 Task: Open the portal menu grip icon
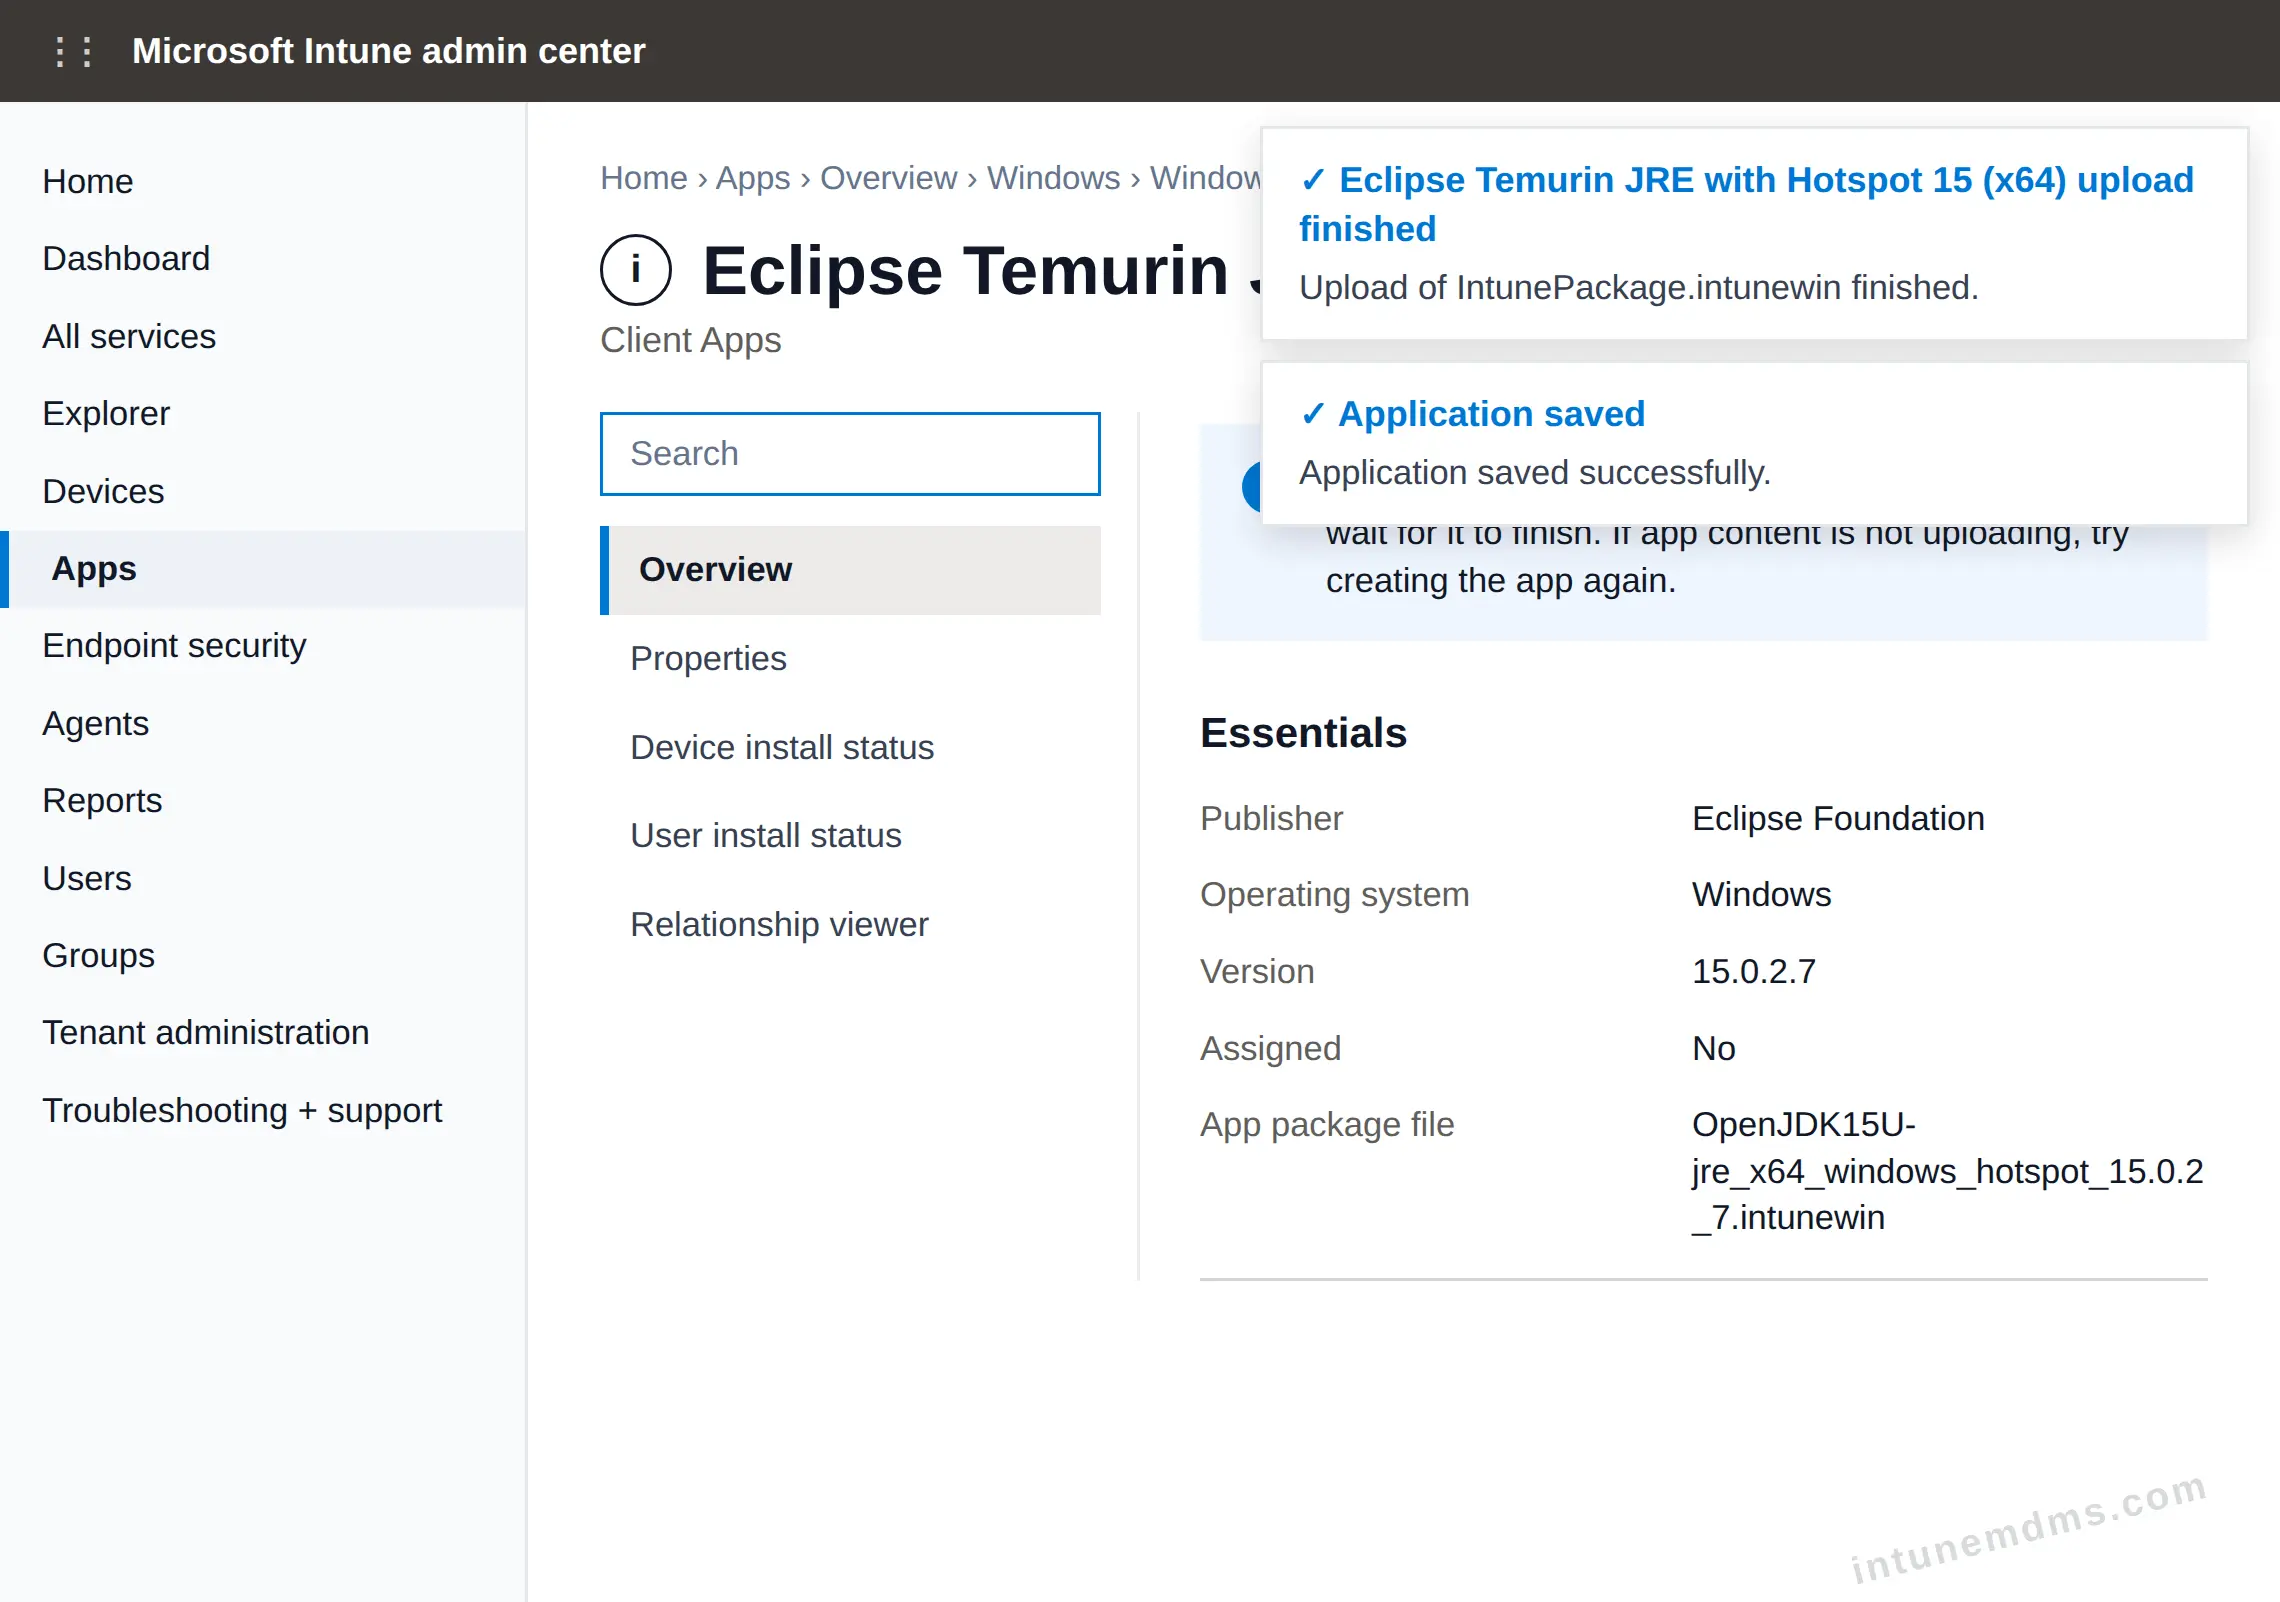[x=74, y=51]
